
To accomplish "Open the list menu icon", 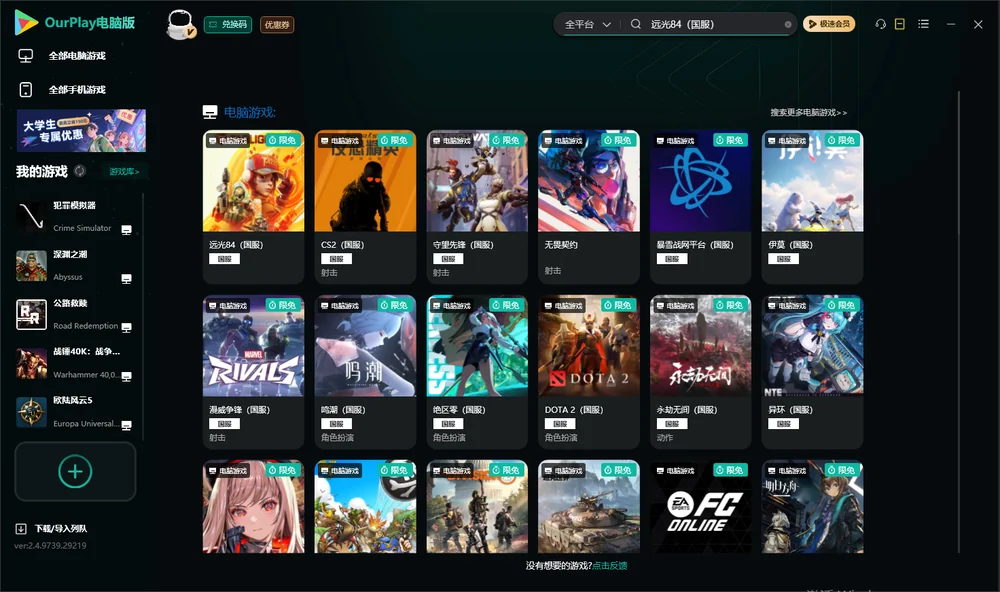I will [923, 24].
